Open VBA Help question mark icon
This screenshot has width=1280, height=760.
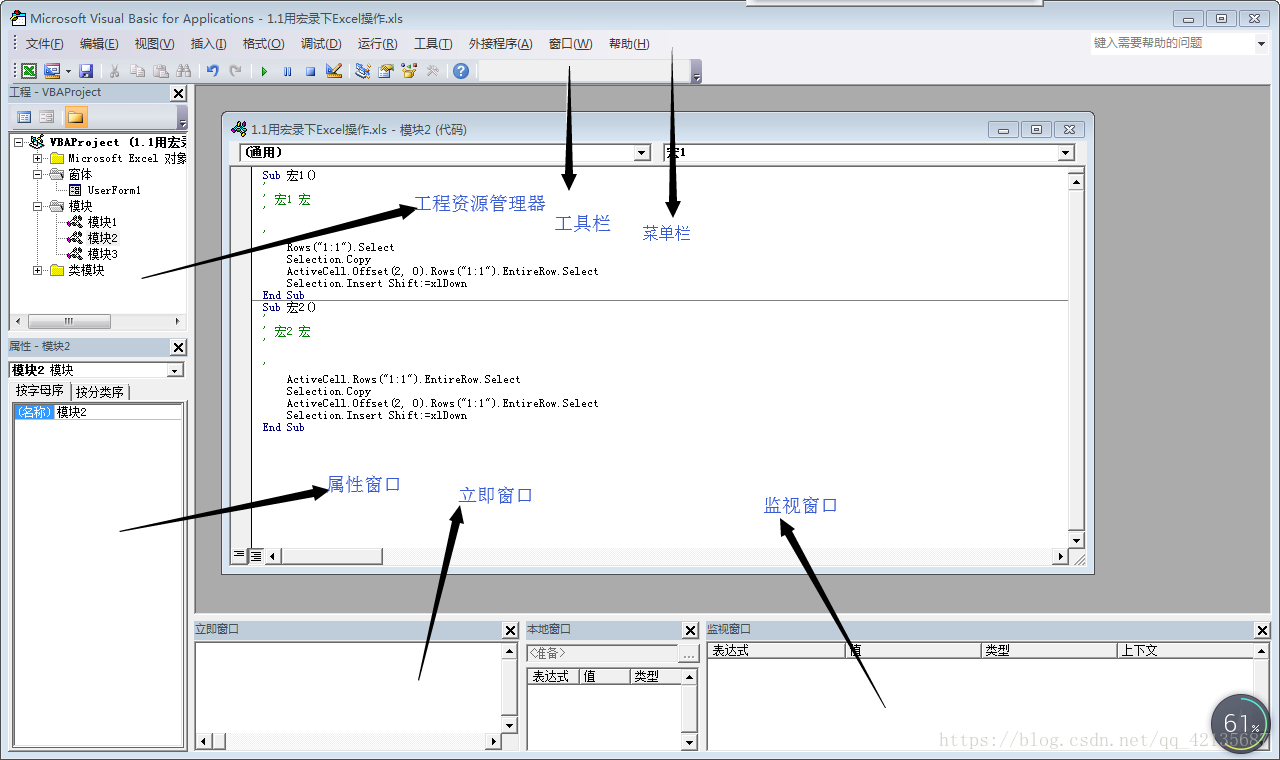coord(461,71)
